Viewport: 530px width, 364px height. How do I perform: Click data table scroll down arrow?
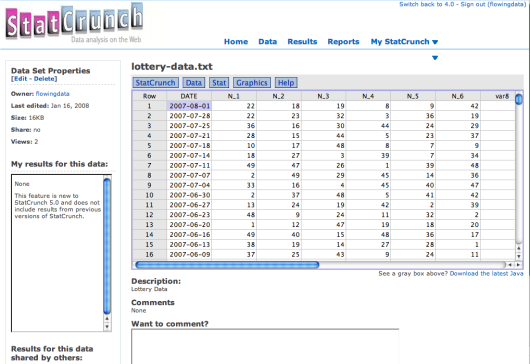tap(519, 257)
